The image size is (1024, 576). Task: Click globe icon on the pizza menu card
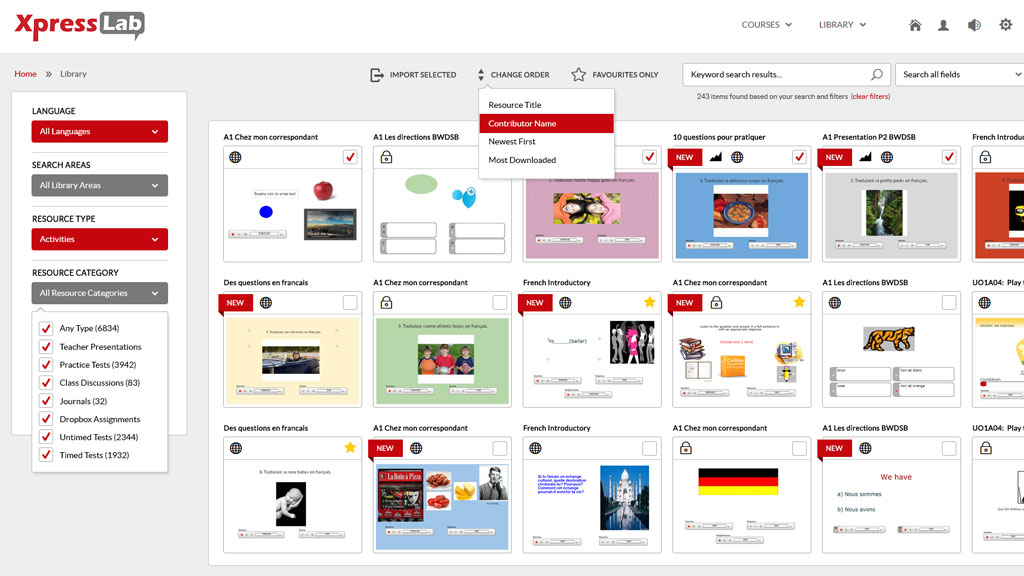(x=416, y=448)
